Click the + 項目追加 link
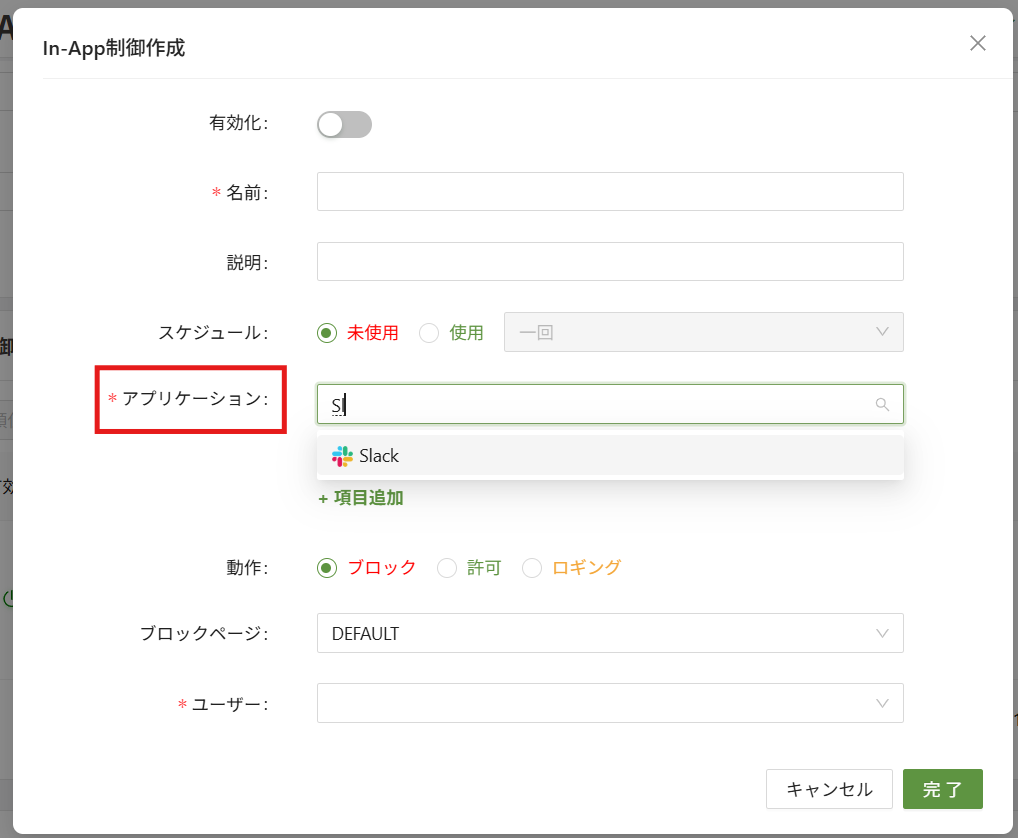This screenshot has width=1018, height=838. pyautogui.click(x=361, y=498)
